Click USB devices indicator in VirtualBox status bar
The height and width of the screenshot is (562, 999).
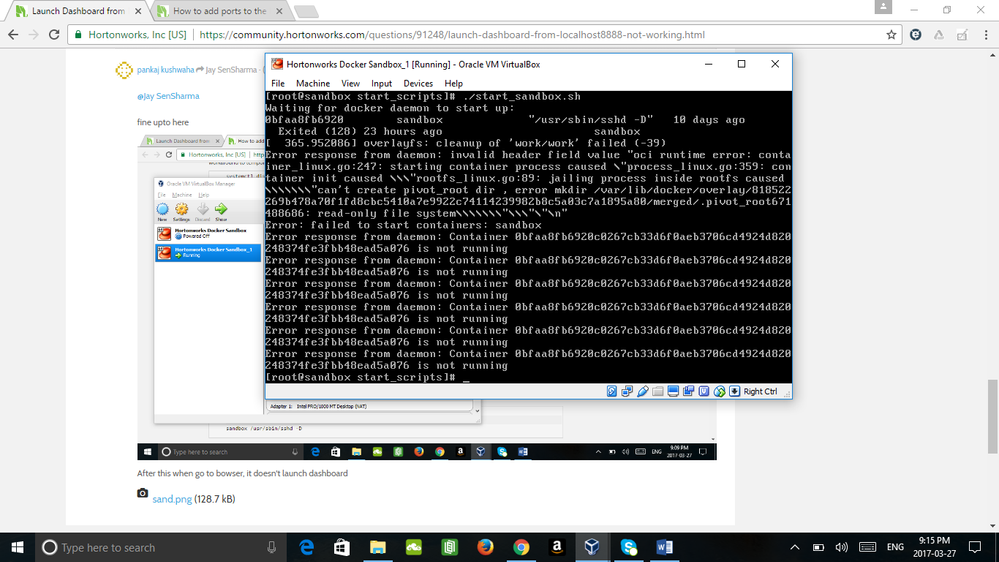coord(642,391)
